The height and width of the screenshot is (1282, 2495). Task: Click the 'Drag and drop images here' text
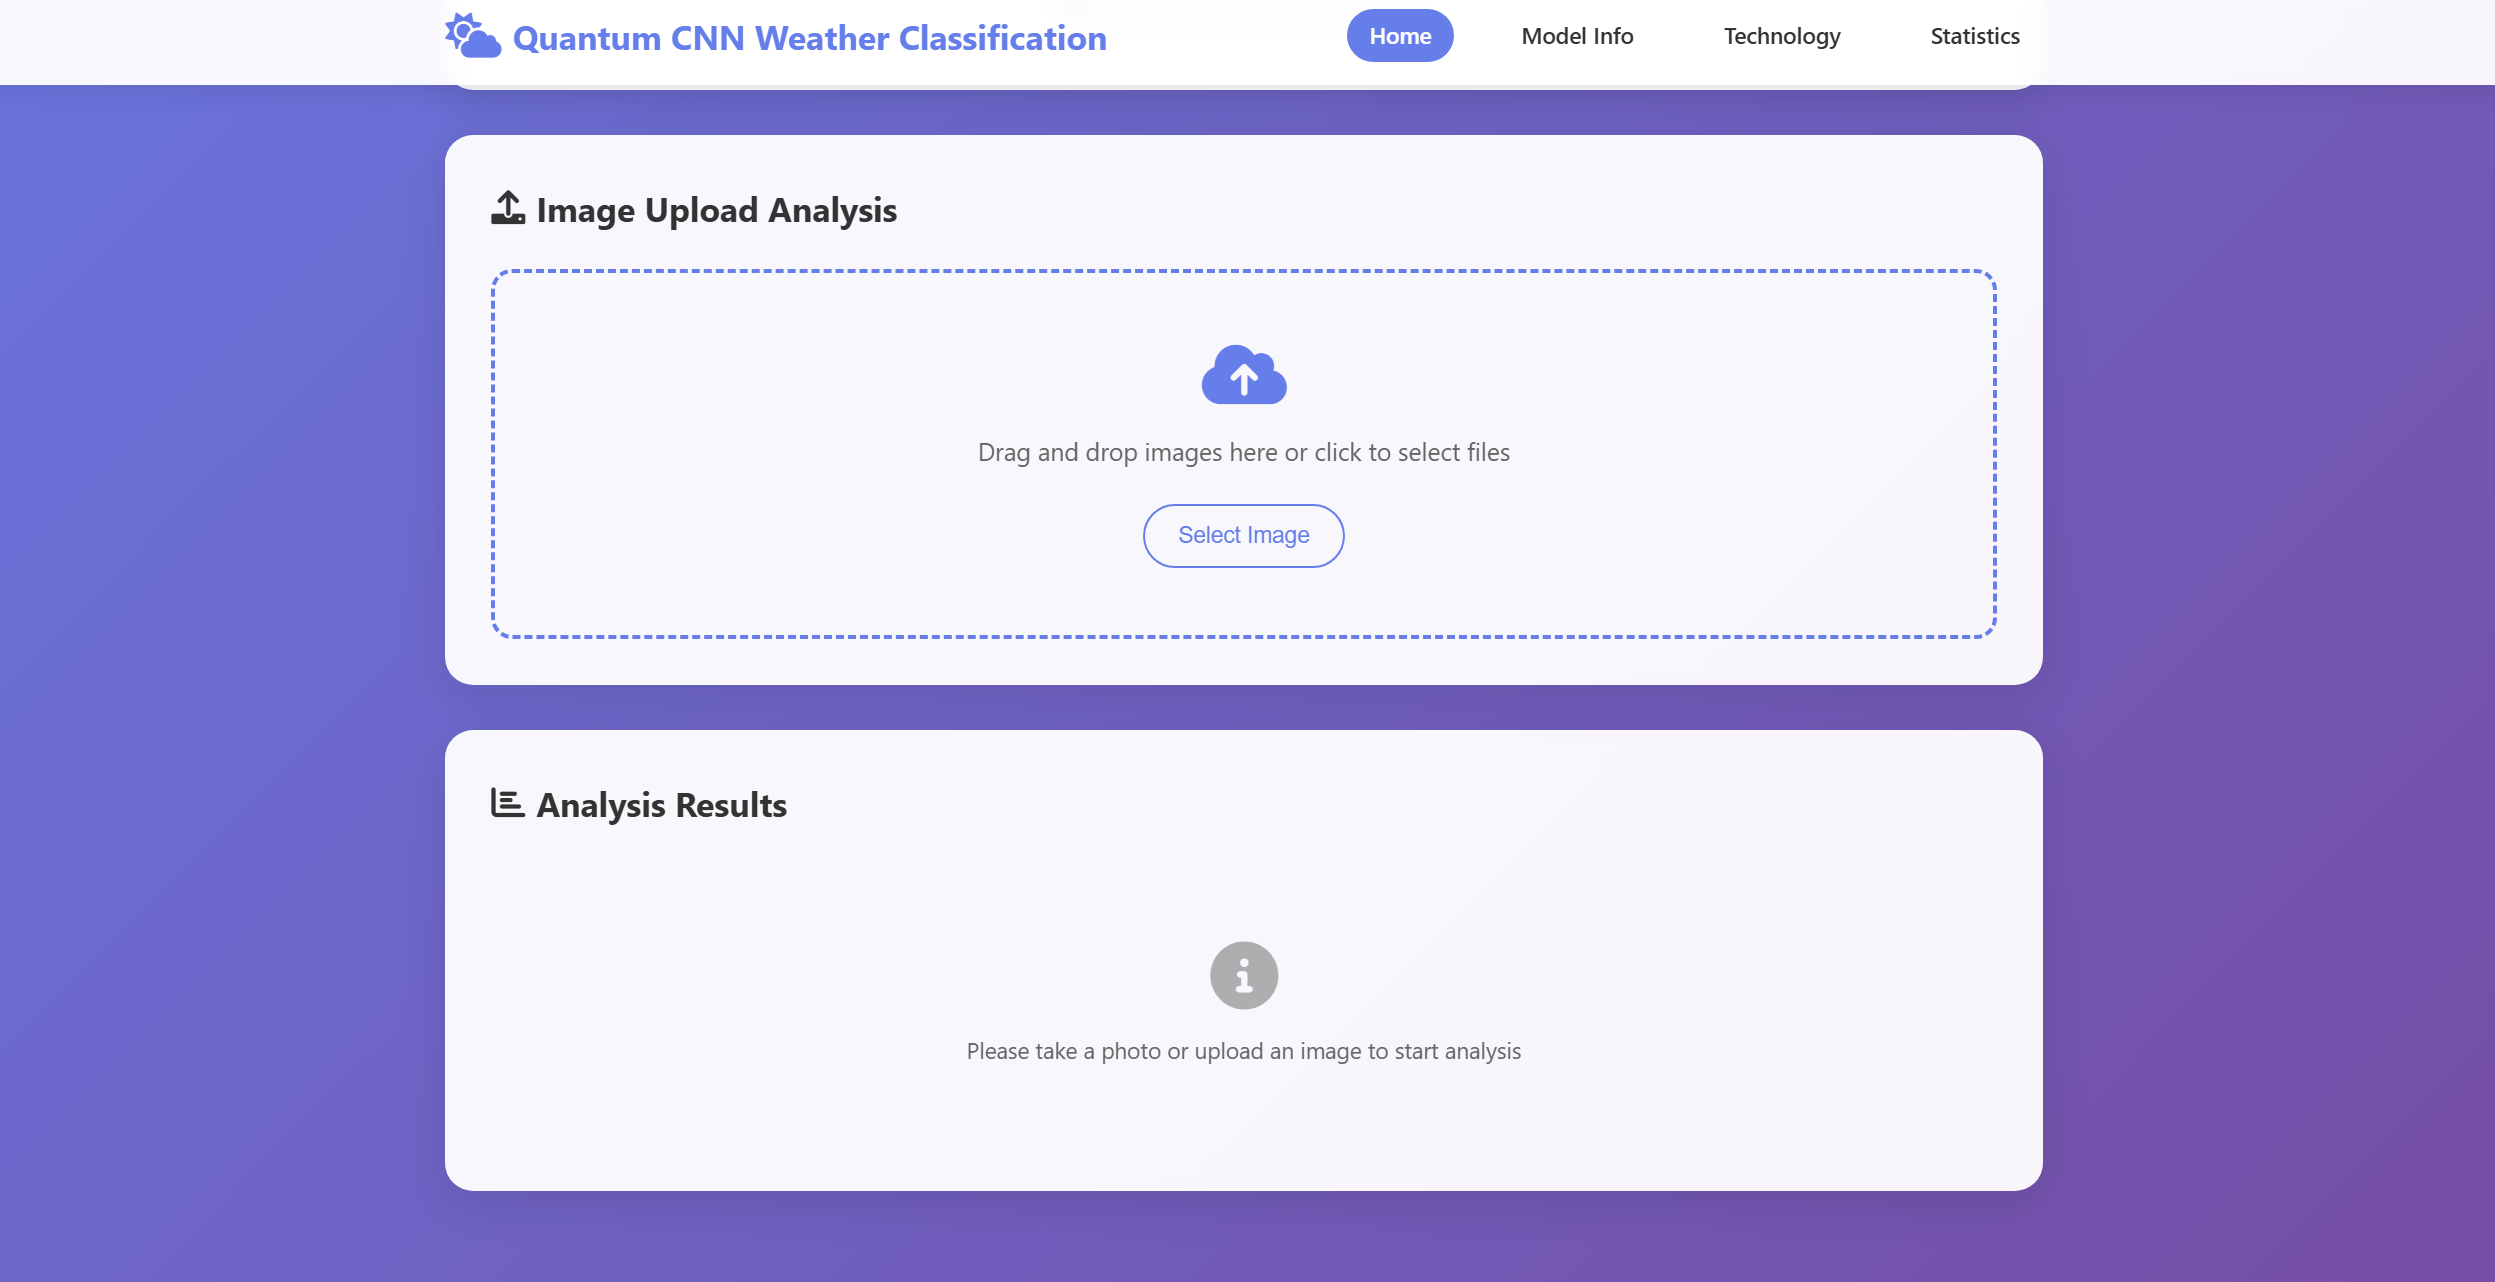coord(1243,452)
